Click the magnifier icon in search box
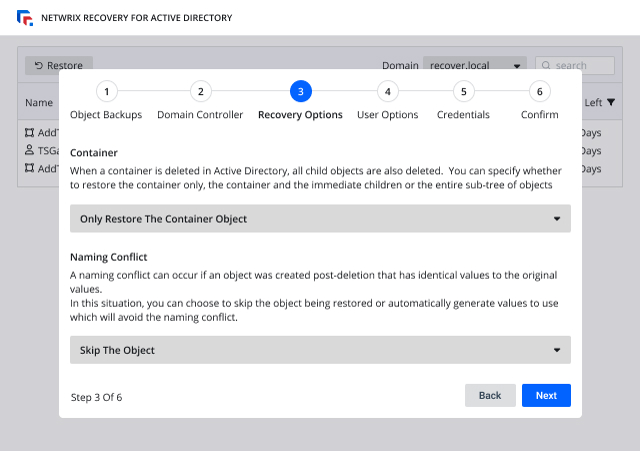Screen dimensions: 640x451 click(546, 66)
